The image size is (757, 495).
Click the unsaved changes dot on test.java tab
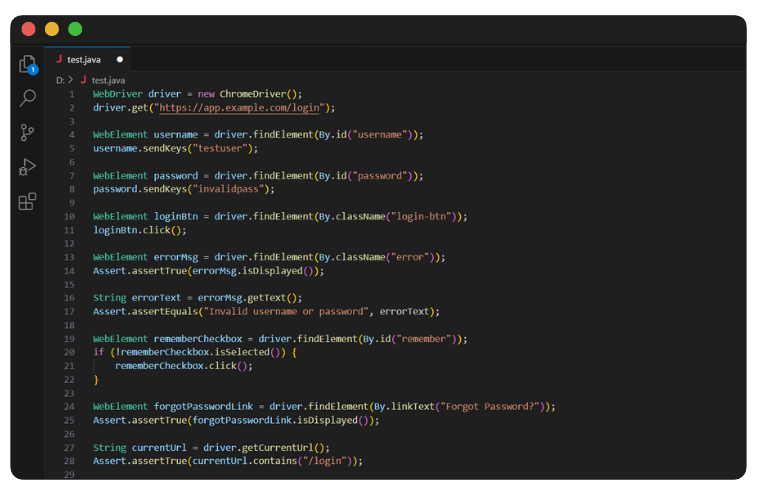pos(120,59)
